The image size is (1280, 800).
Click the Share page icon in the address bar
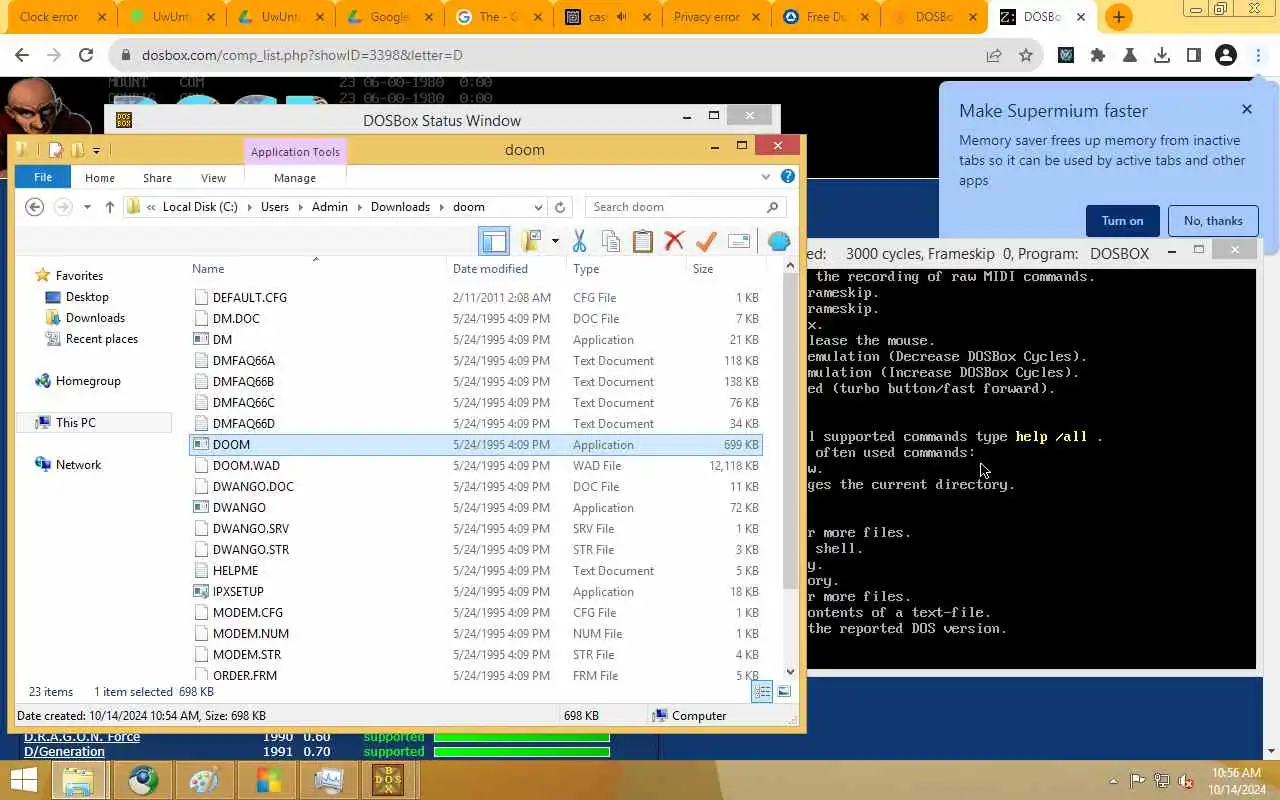click(994, 56)
